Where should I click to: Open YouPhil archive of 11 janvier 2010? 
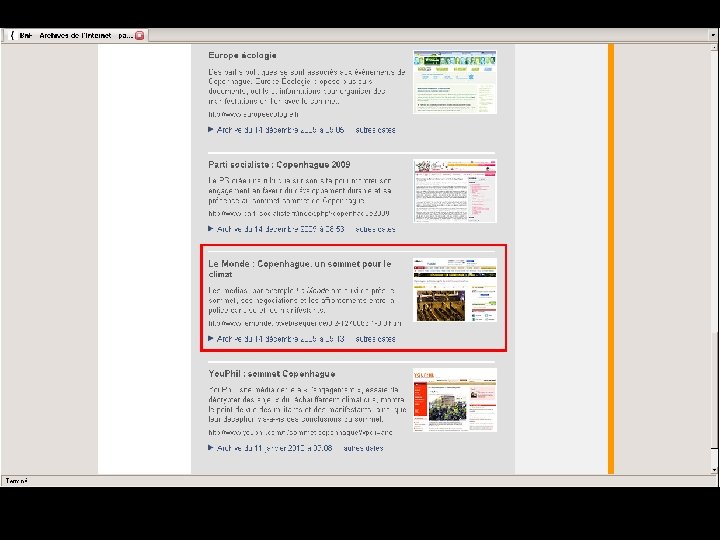point(274,448)
